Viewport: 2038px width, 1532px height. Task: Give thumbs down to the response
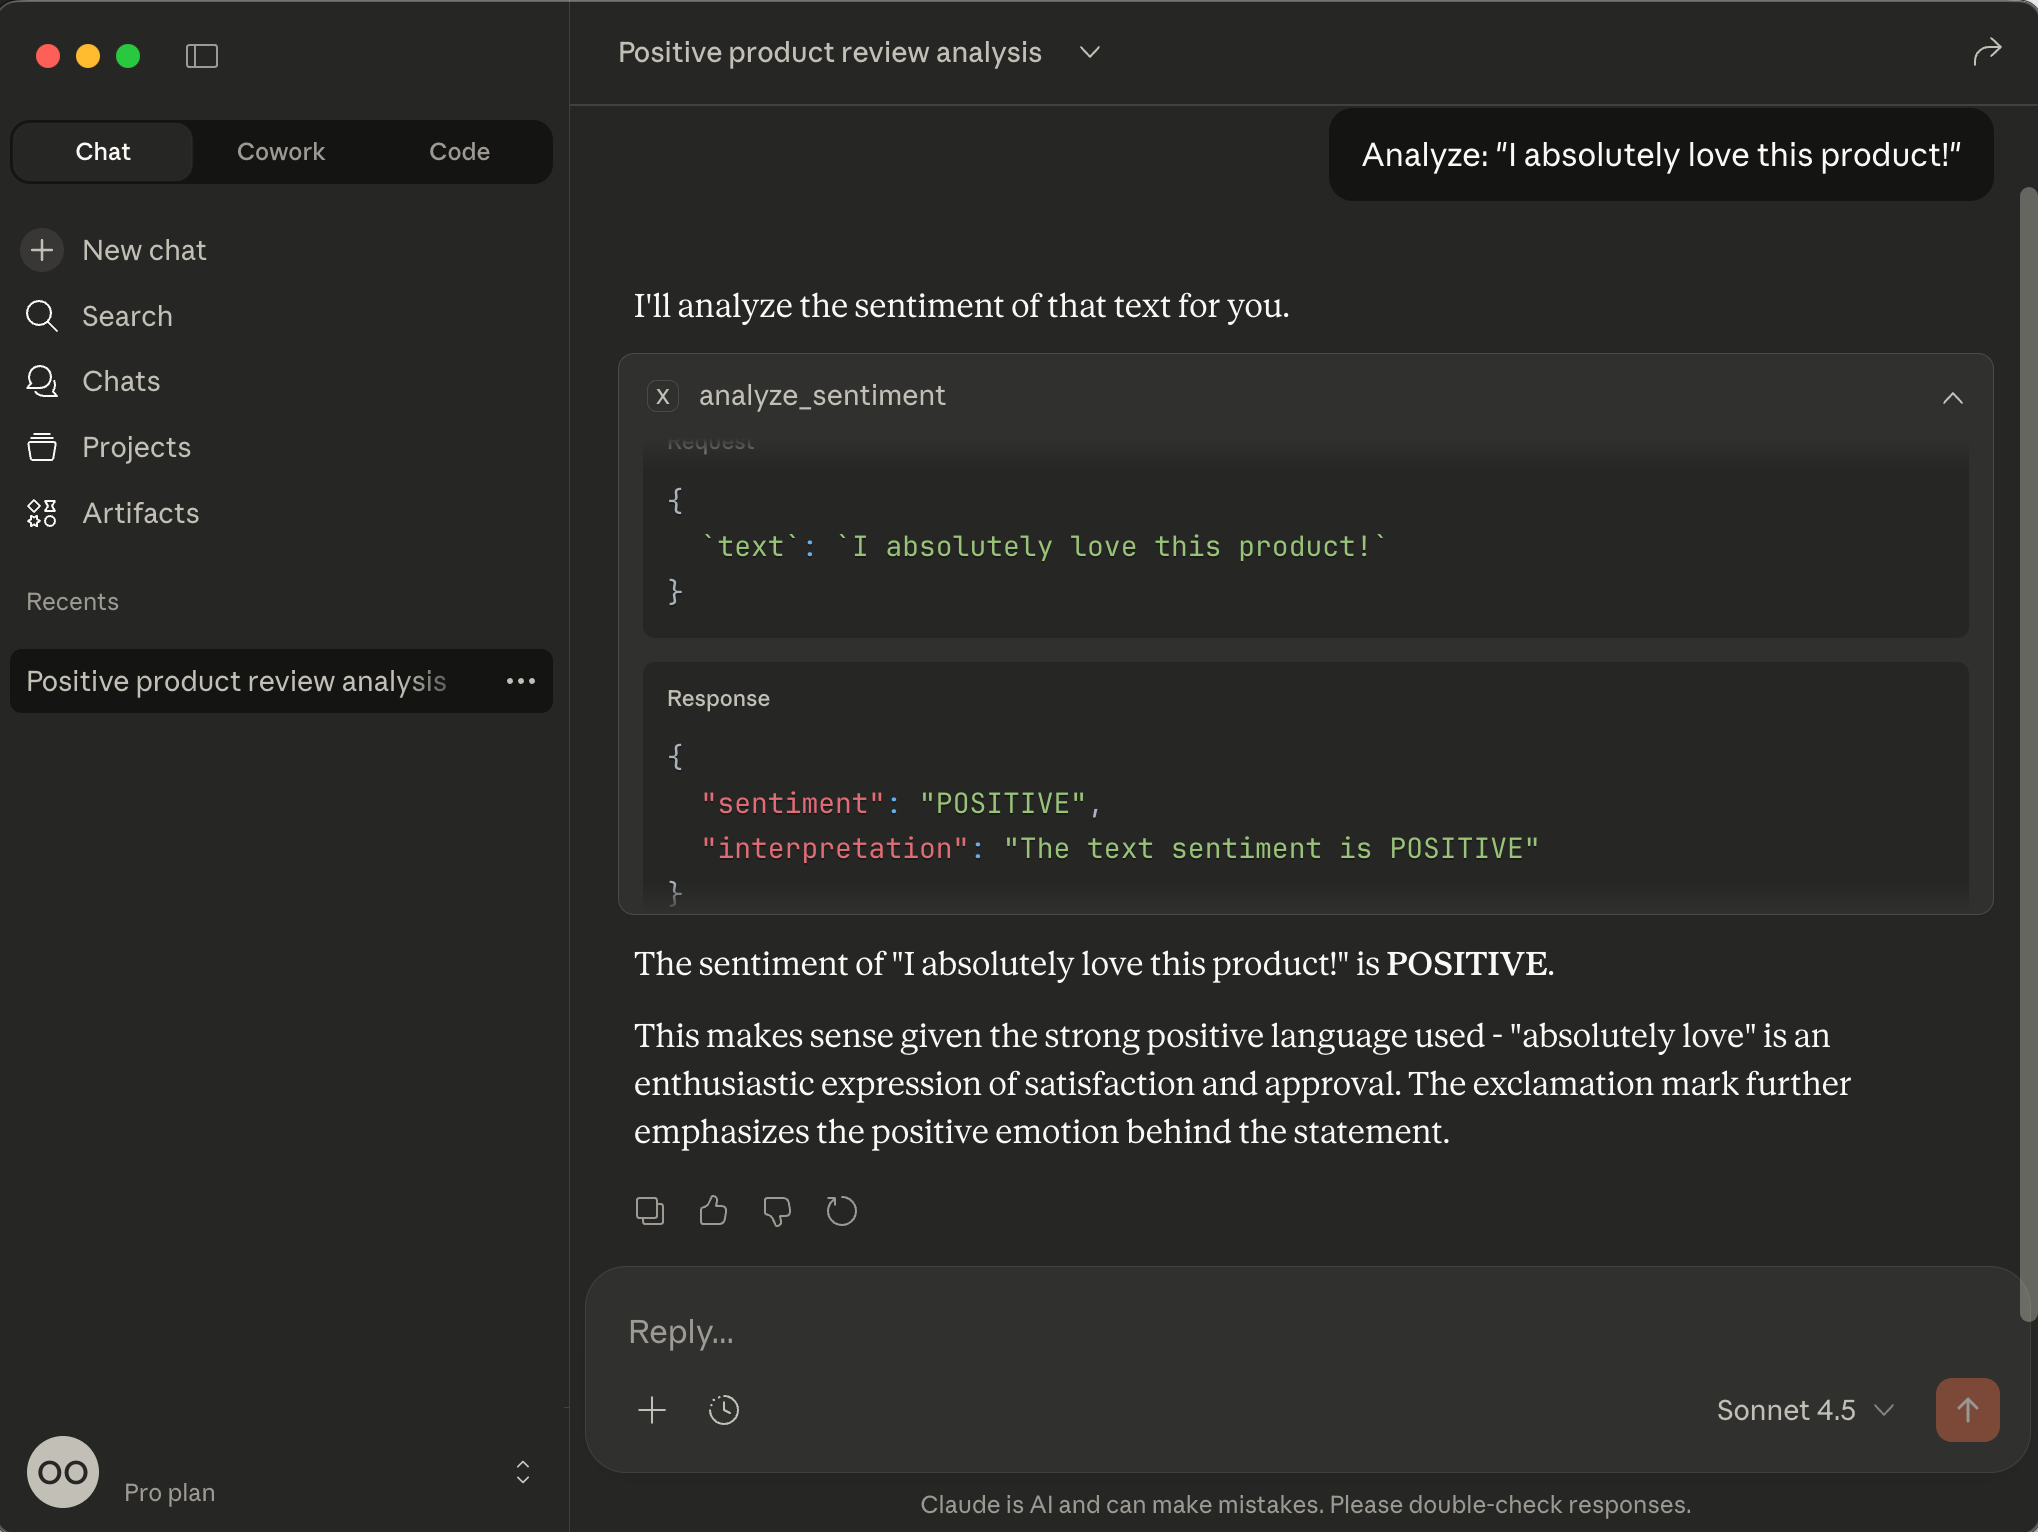(777, 1211)
